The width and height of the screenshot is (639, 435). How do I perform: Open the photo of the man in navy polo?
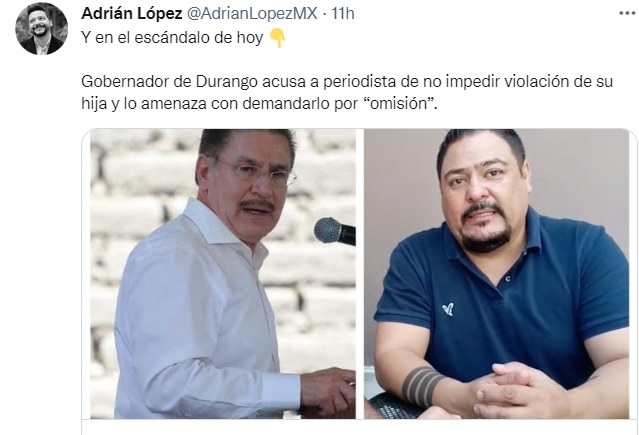point(496,274)
